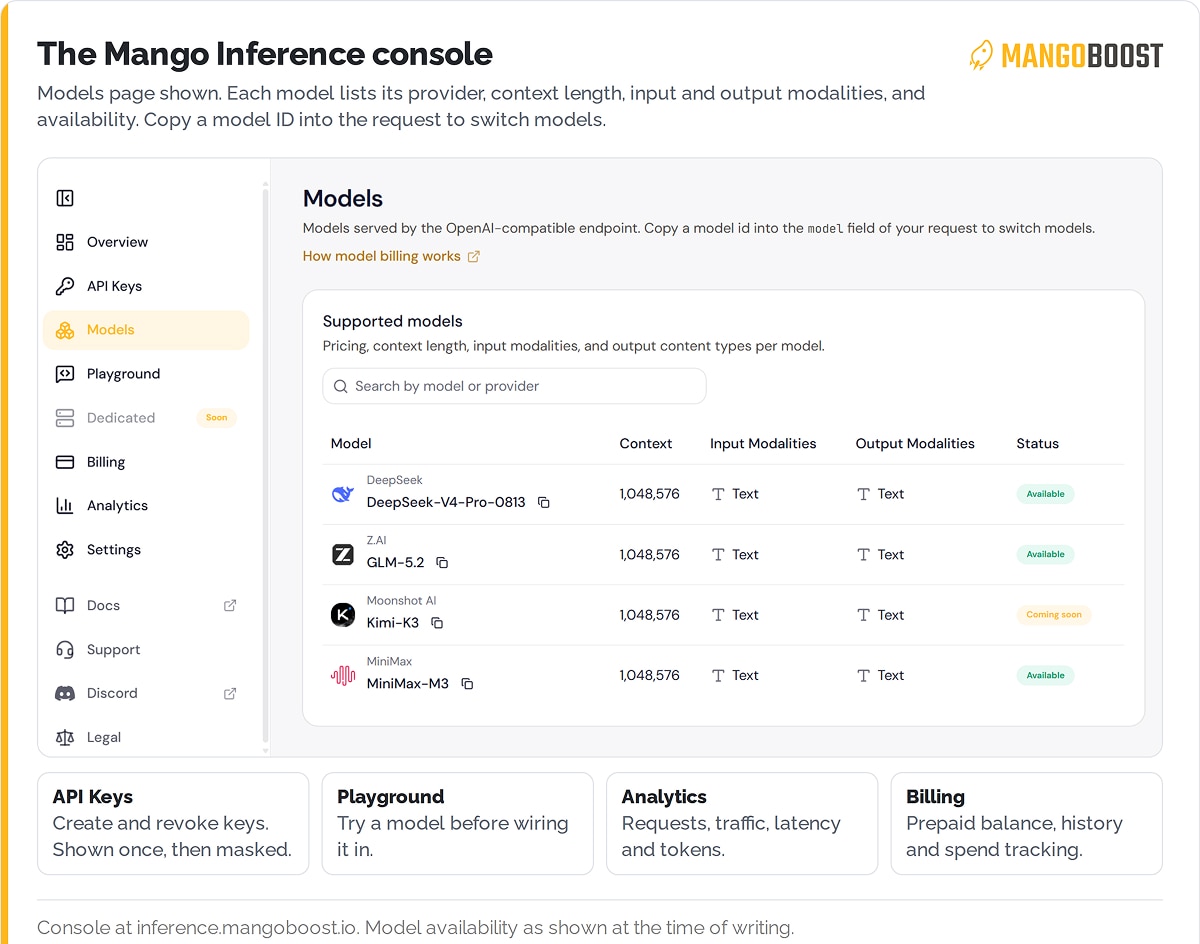
Task: Click the MangoBoost rocket logo
Action: pyautogui.click(x=981, y=55)
